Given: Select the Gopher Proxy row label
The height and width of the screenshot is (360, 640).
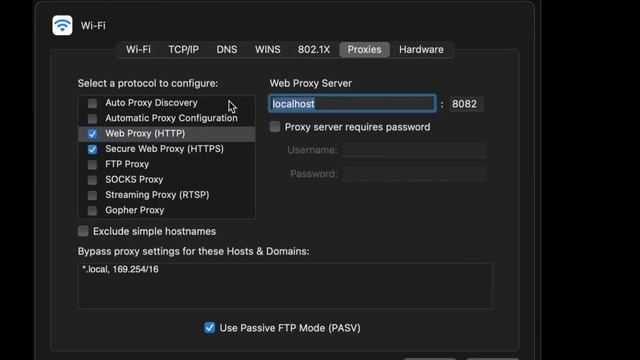Looking at the screenshot, I should pos(135,210).
